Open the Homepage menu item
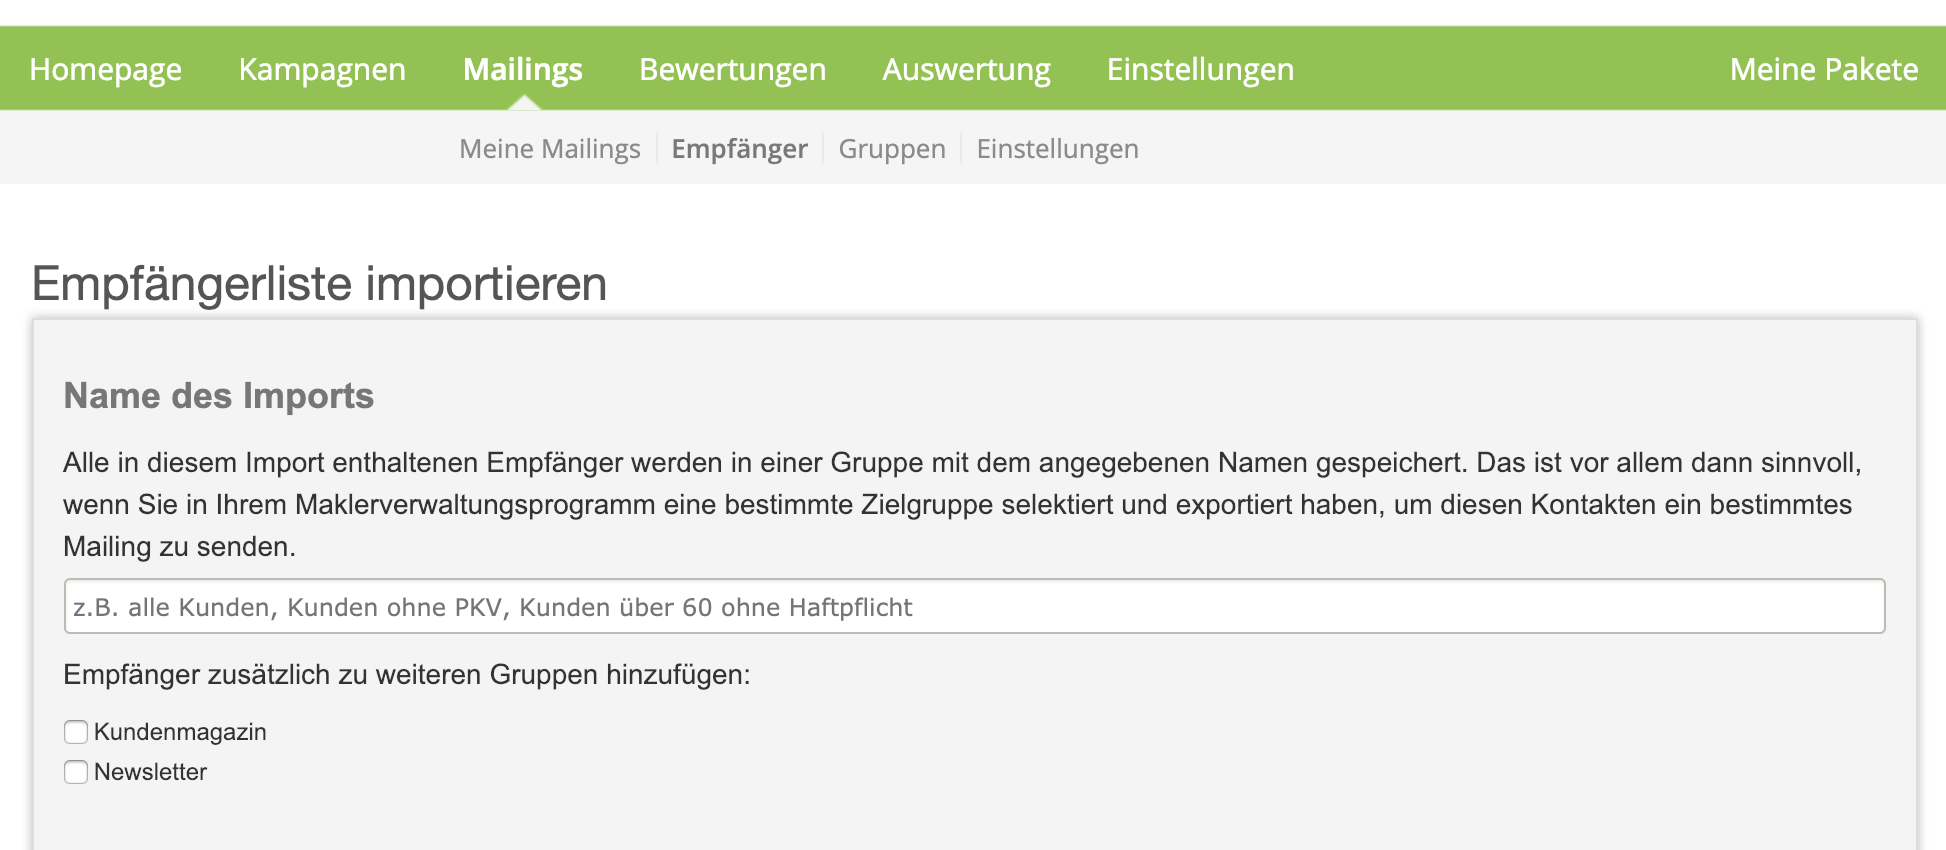Image resolution: width=1946 pixels, height=850 pixels. pos(105,69)
